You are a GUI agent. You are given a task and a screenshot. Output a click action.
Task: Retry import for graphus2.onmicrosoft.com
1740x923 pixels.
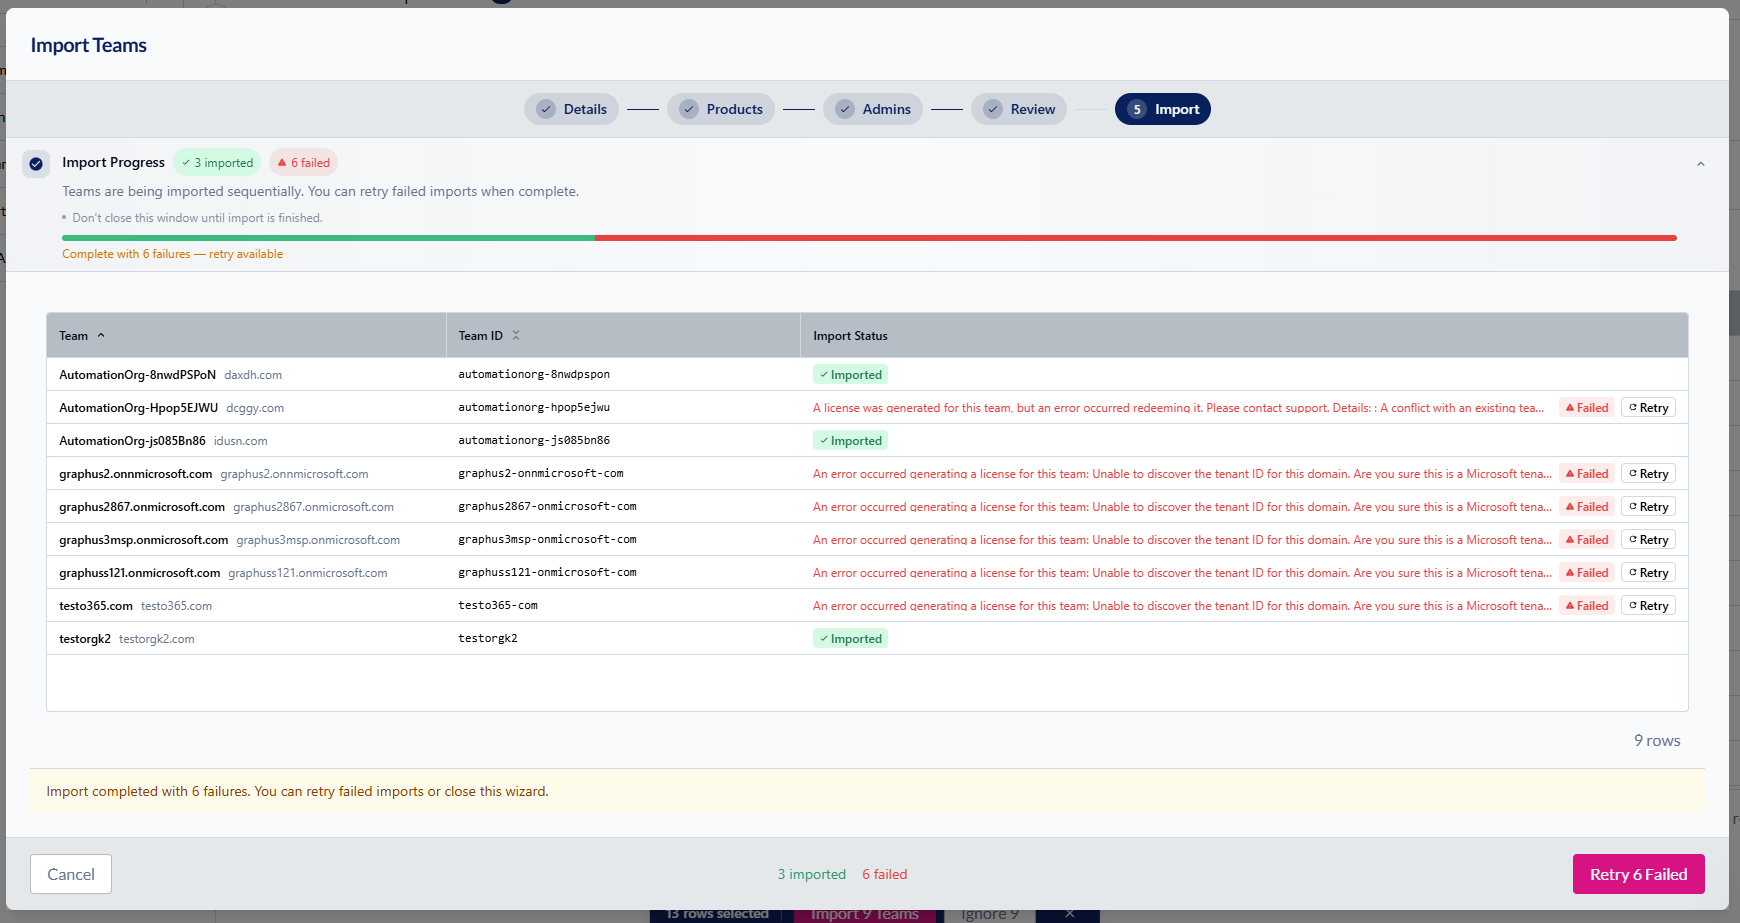(1648, 474)
